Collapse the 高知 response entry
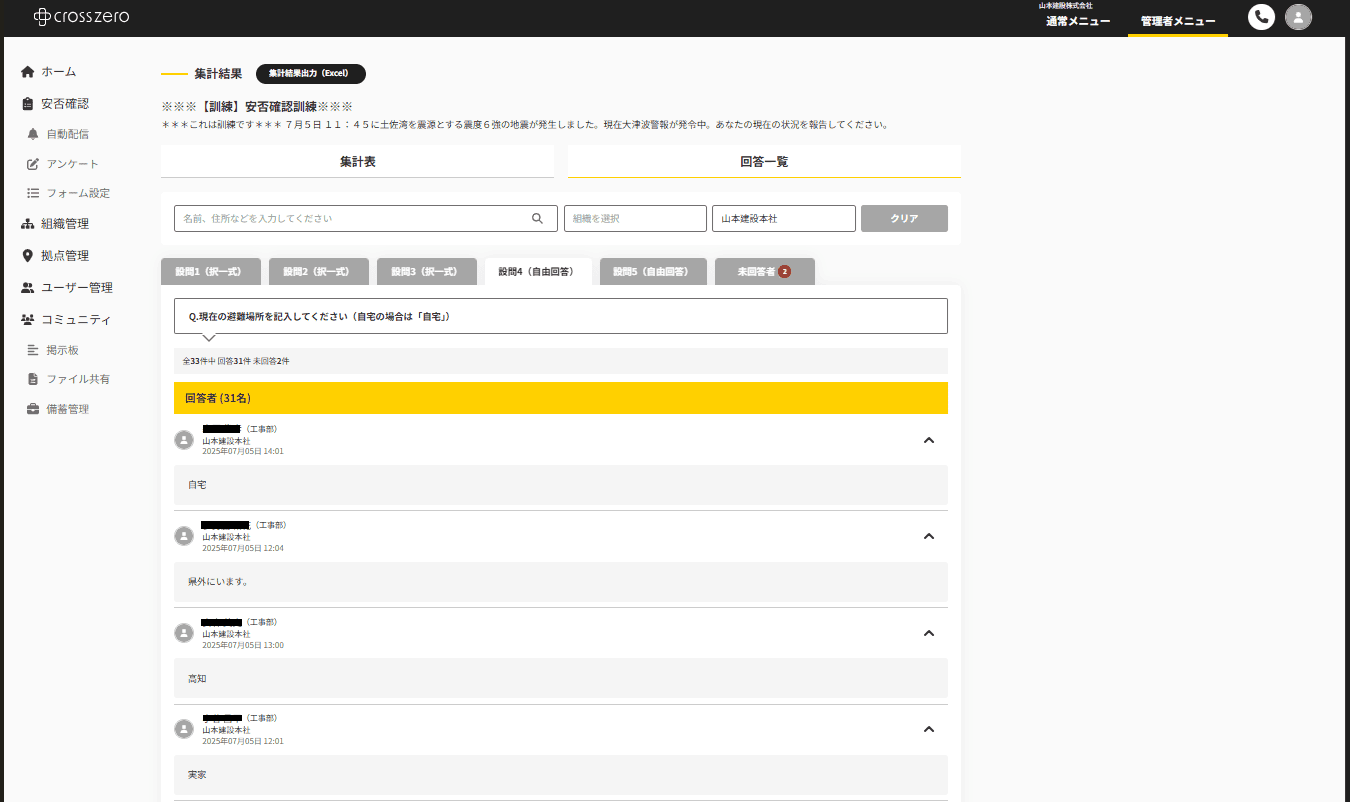The image size is (1350, 802). coord(928,633)
